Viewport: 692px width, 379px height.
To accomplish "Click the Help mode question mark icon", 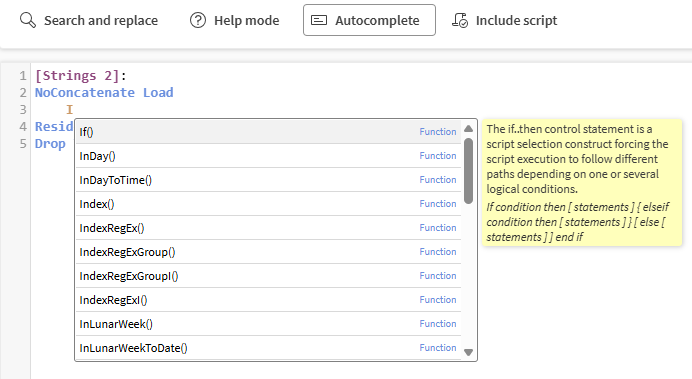I will click(198, 20).
